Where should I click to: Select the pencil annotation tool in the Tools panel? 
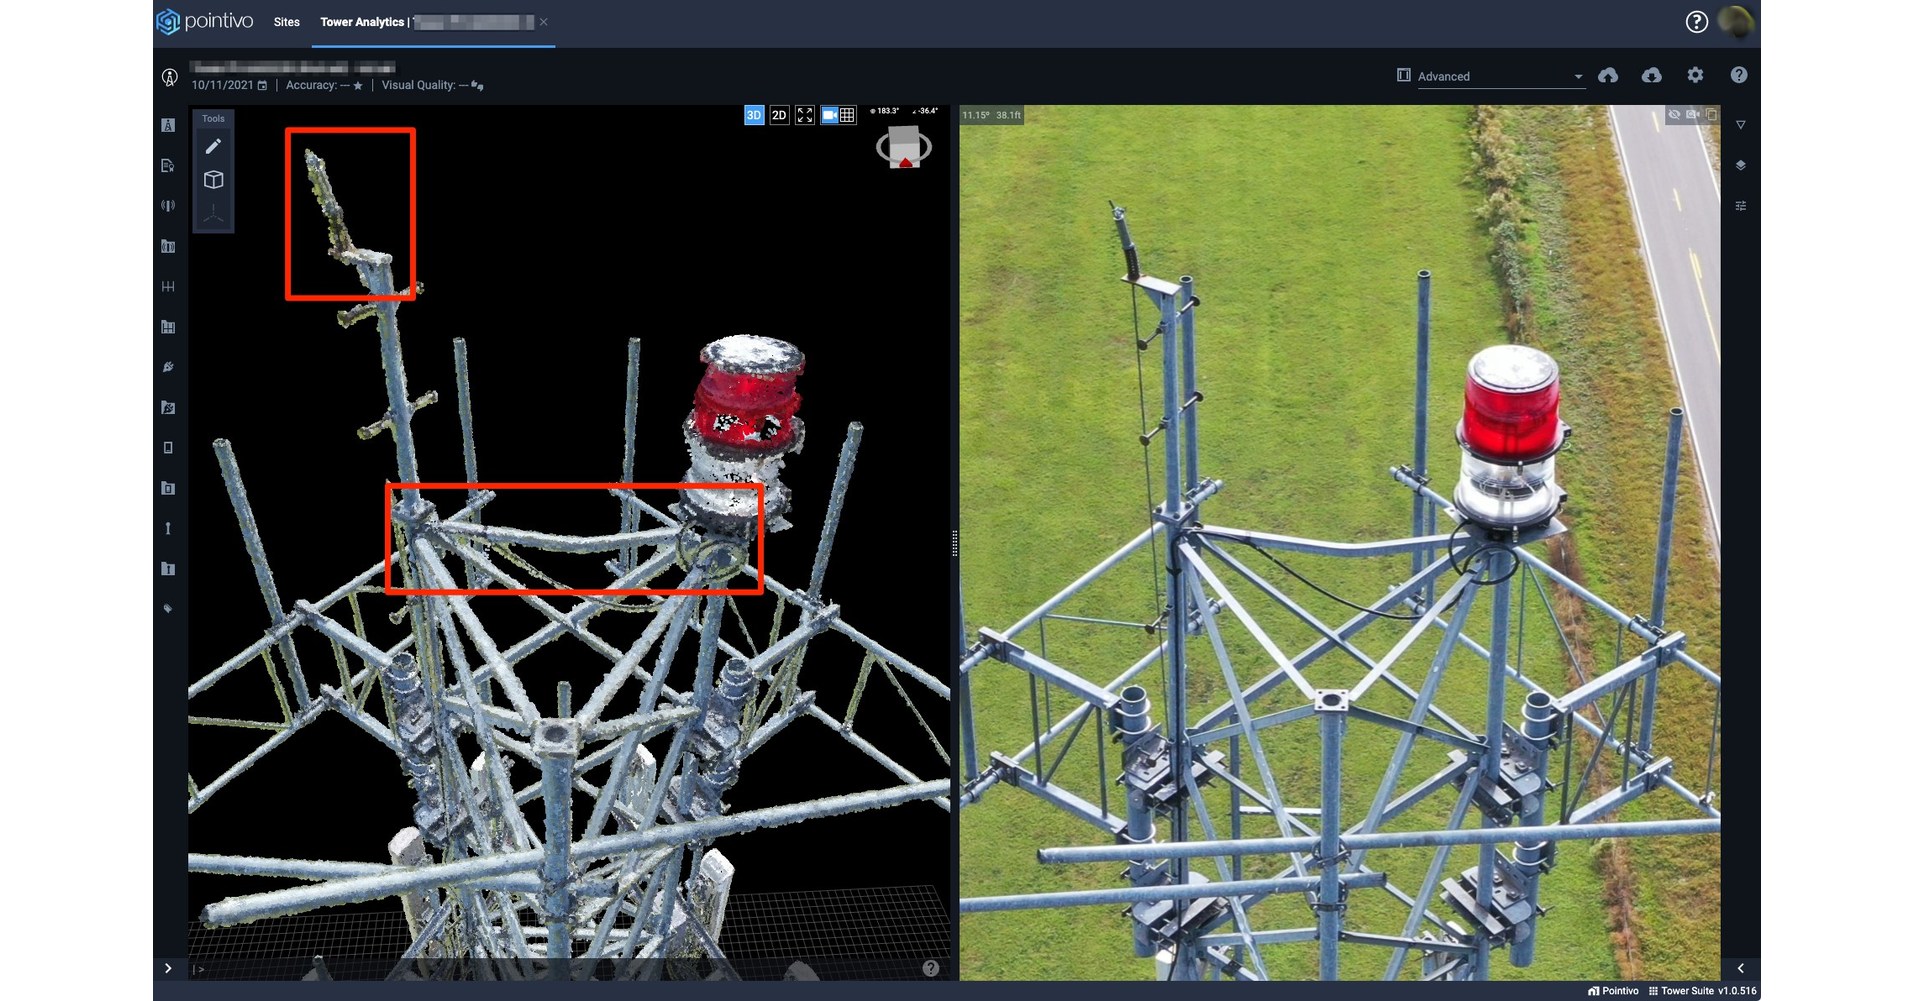tap(213, 145)
